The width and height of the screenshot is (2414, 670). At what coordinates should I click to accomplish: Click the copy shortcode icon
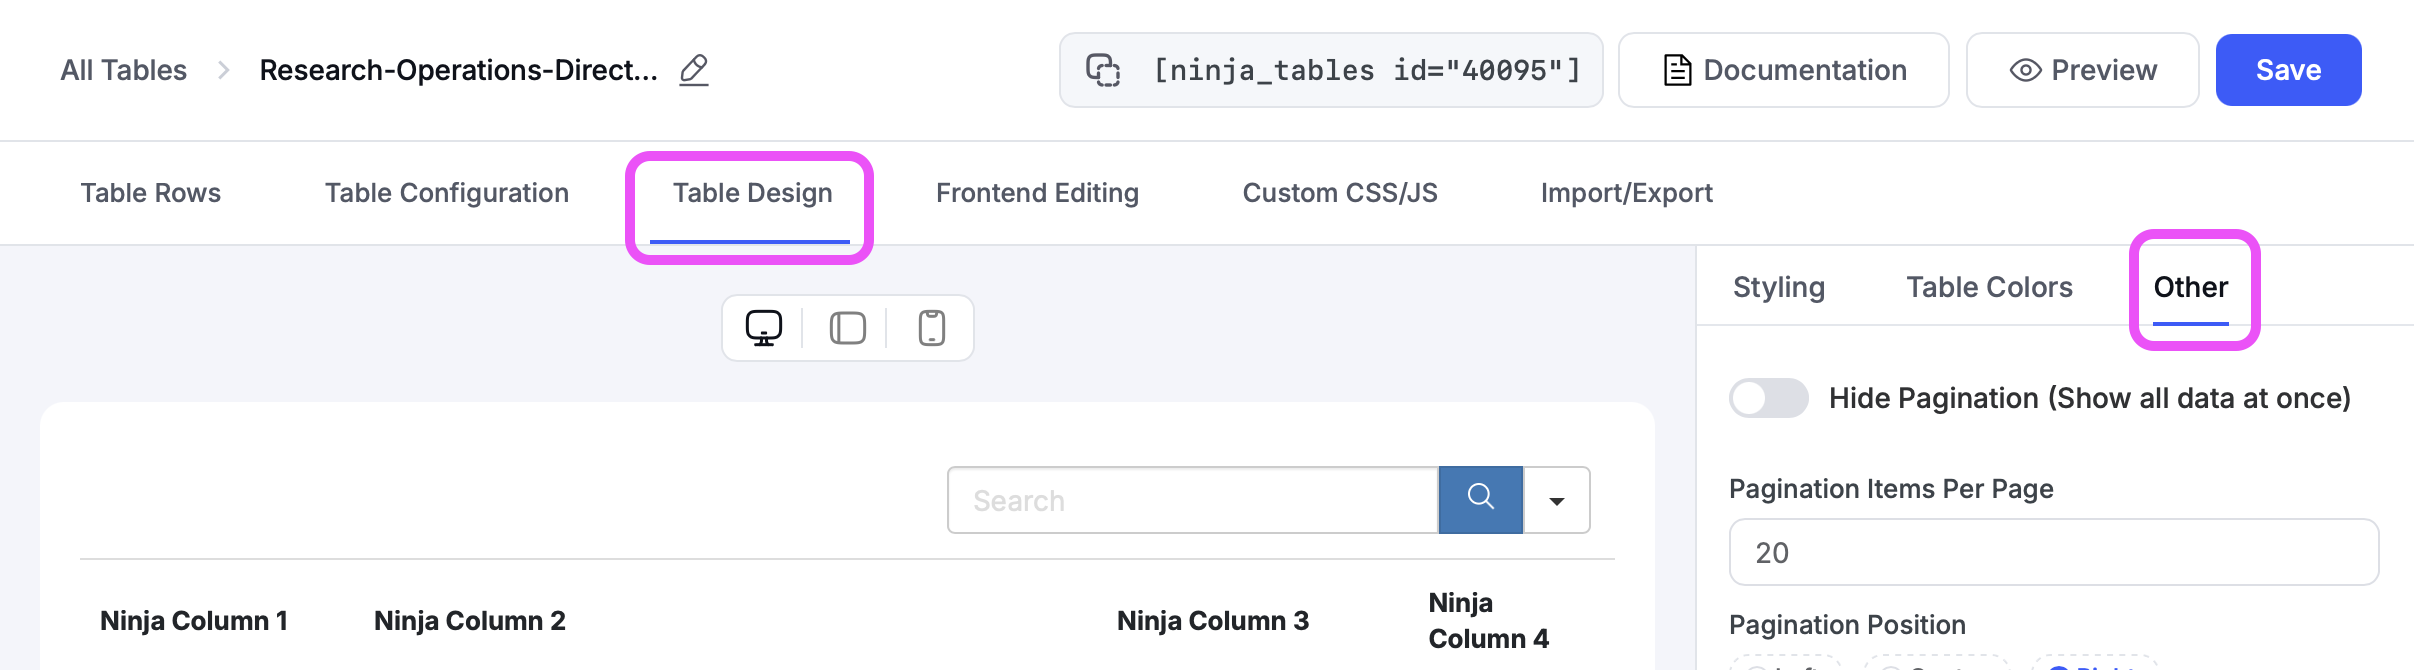pos(1103,70)
